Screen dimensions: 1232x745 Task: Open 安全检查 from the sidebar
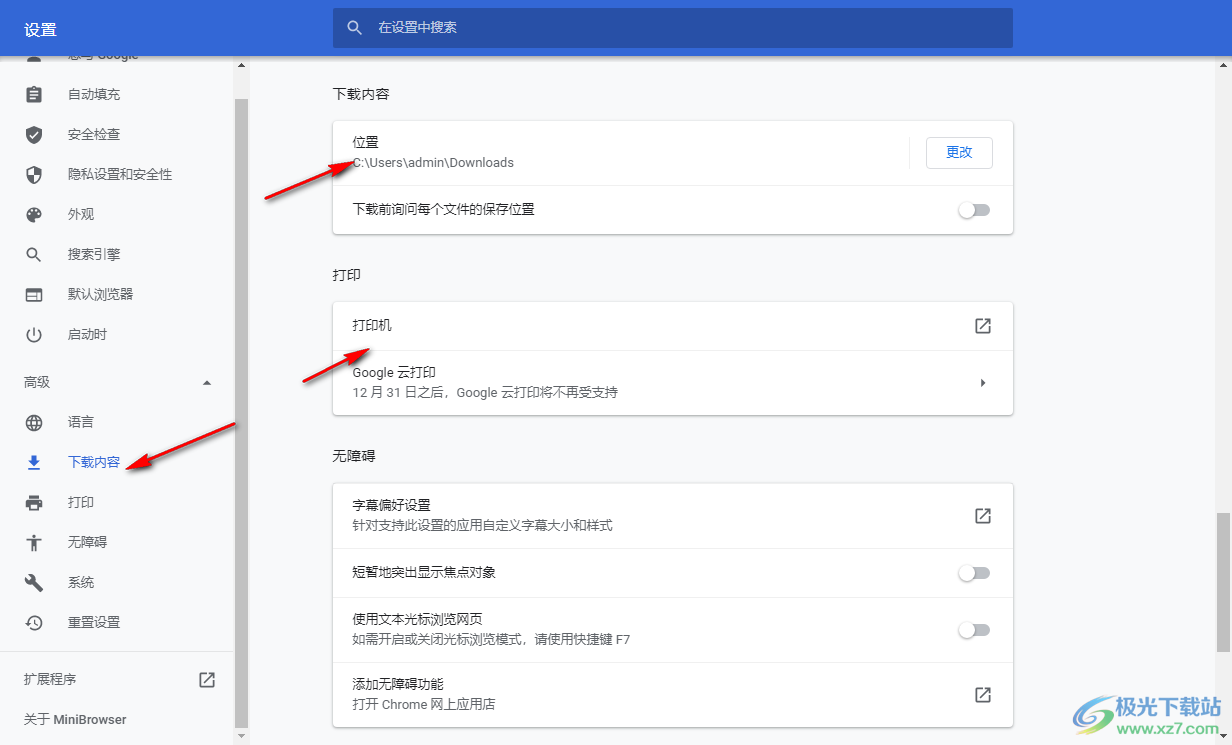[x=34, y=134]
